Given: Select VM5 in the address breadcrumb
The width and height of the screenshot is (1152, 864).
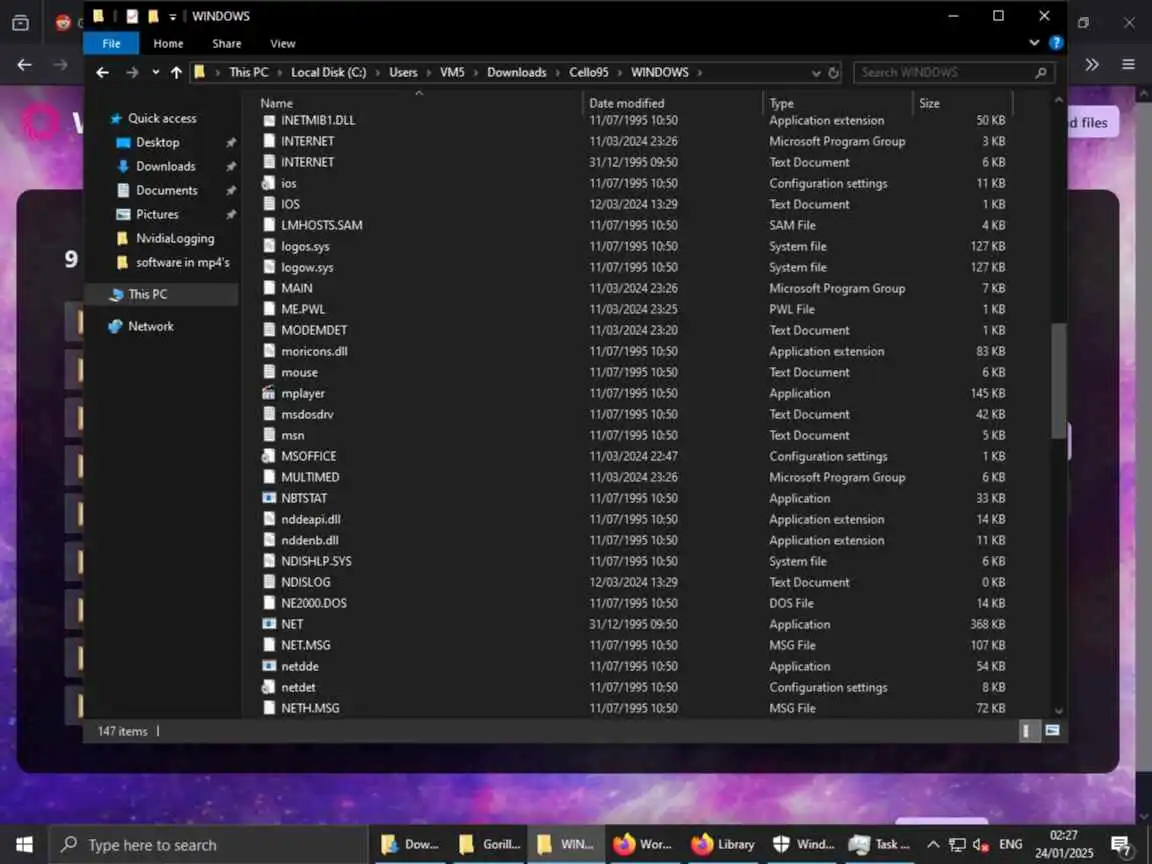Looking at the screenshot, I should (452, 72).
